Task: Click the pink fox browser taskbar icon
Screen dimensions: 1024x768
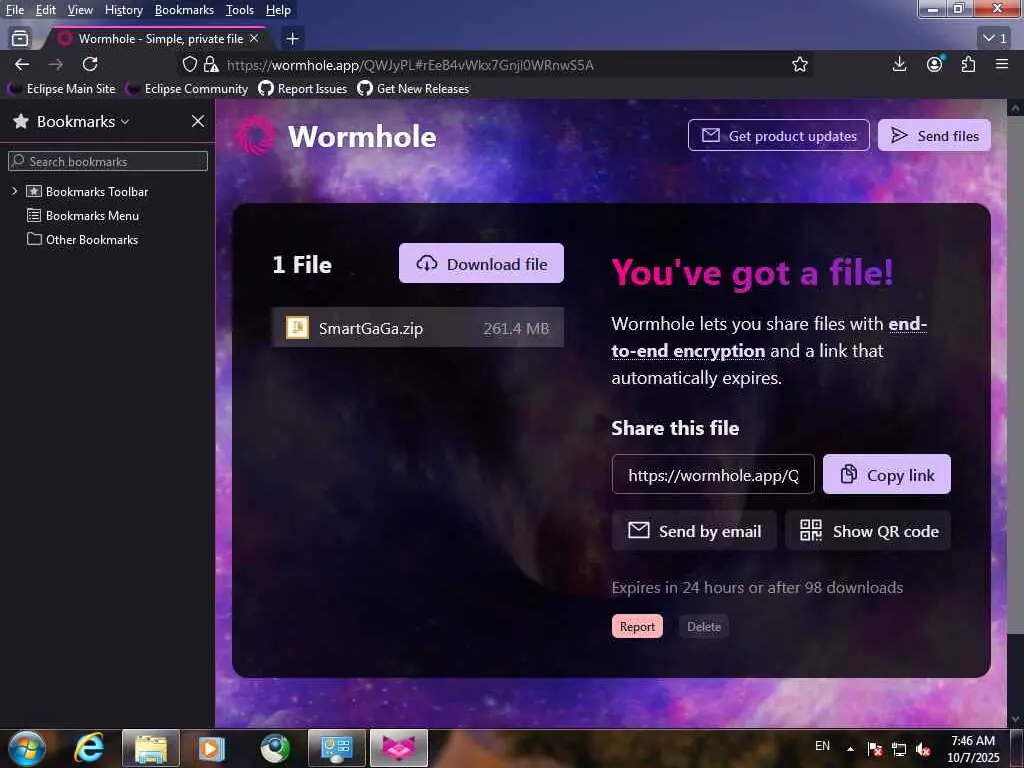Action: (398, 748)
